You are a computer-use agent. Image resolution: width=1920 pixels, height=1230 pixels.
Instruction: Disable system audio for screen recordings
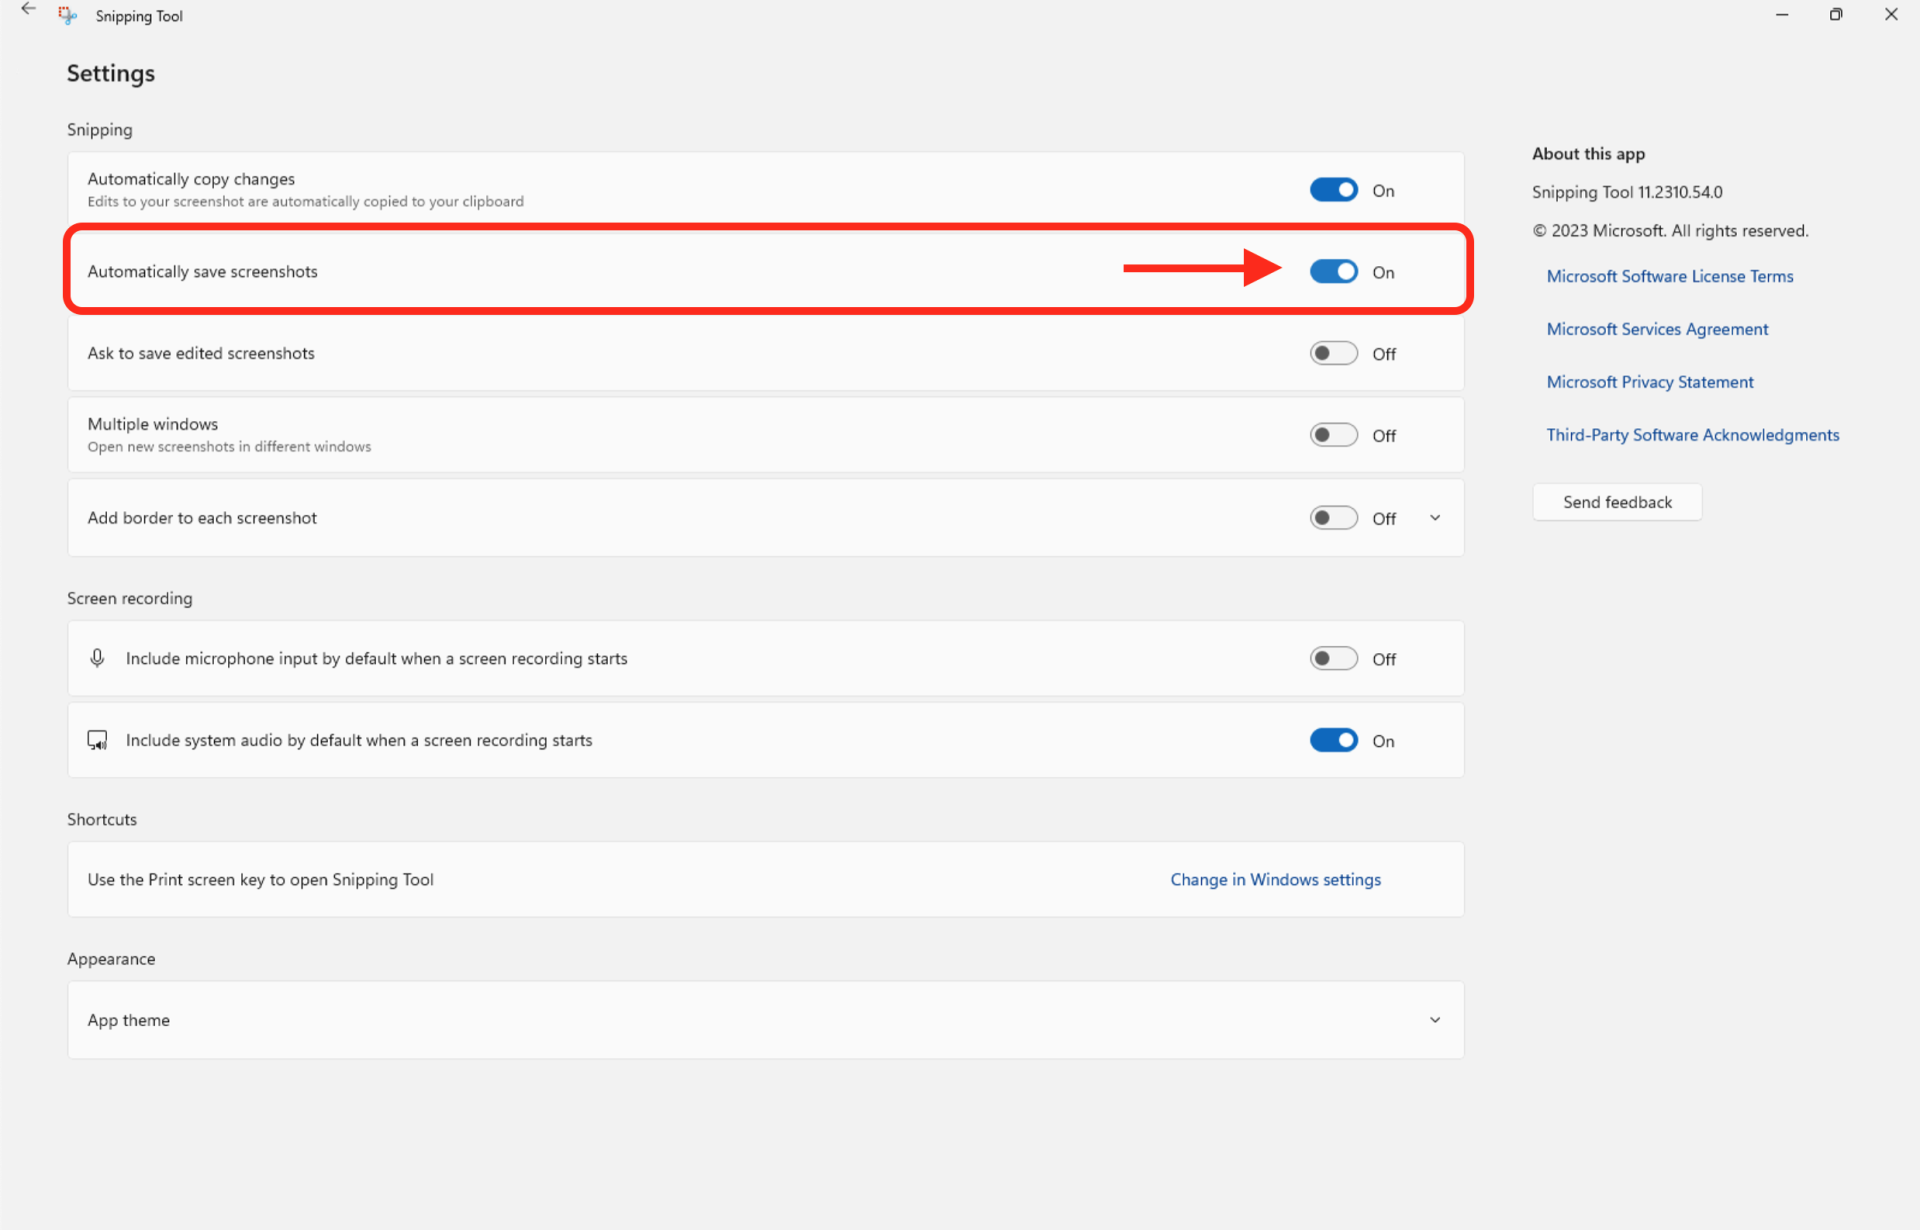pyautogui.click(x=1333, y=740)
